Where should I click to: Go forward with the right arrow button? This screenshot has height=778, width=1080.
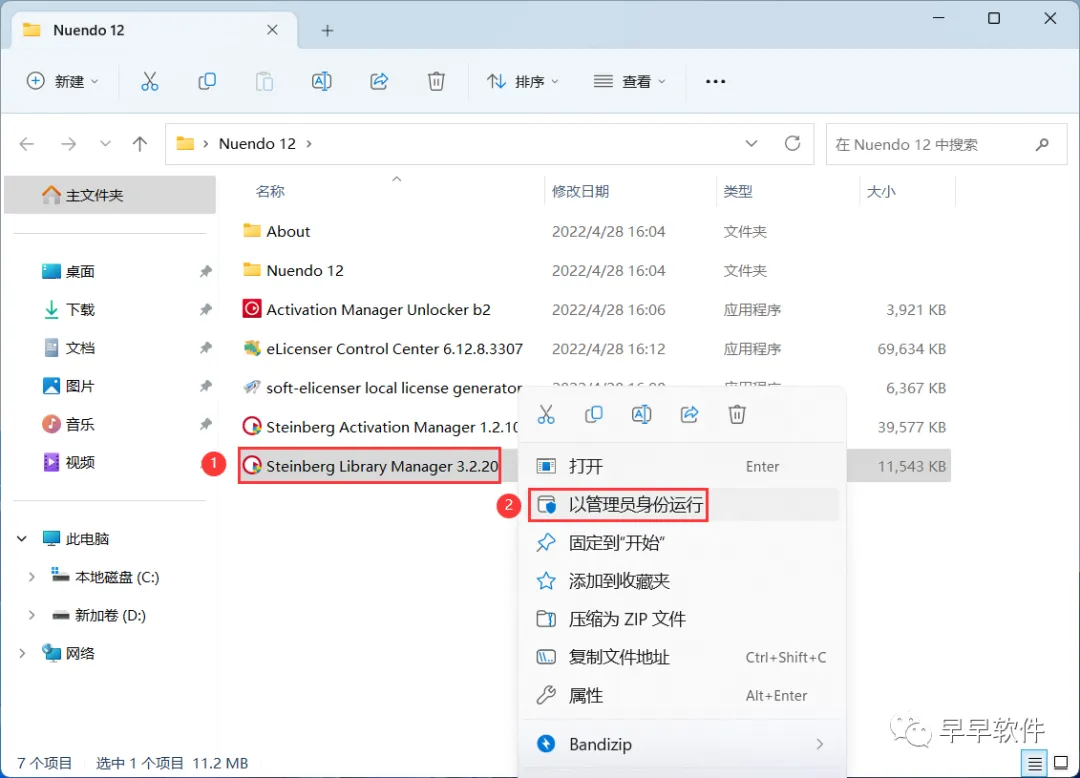pos(68,144)
